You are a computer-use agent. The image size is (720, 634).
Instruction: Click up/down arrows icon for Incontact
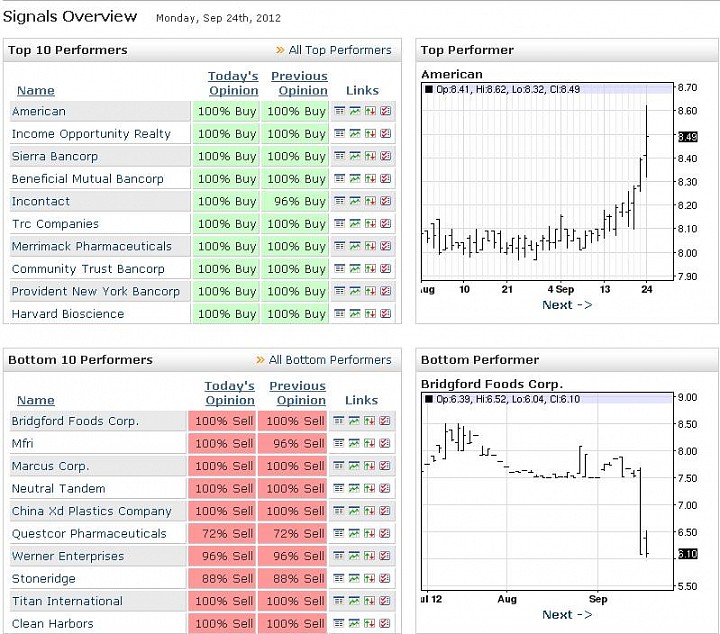(370, 201)
